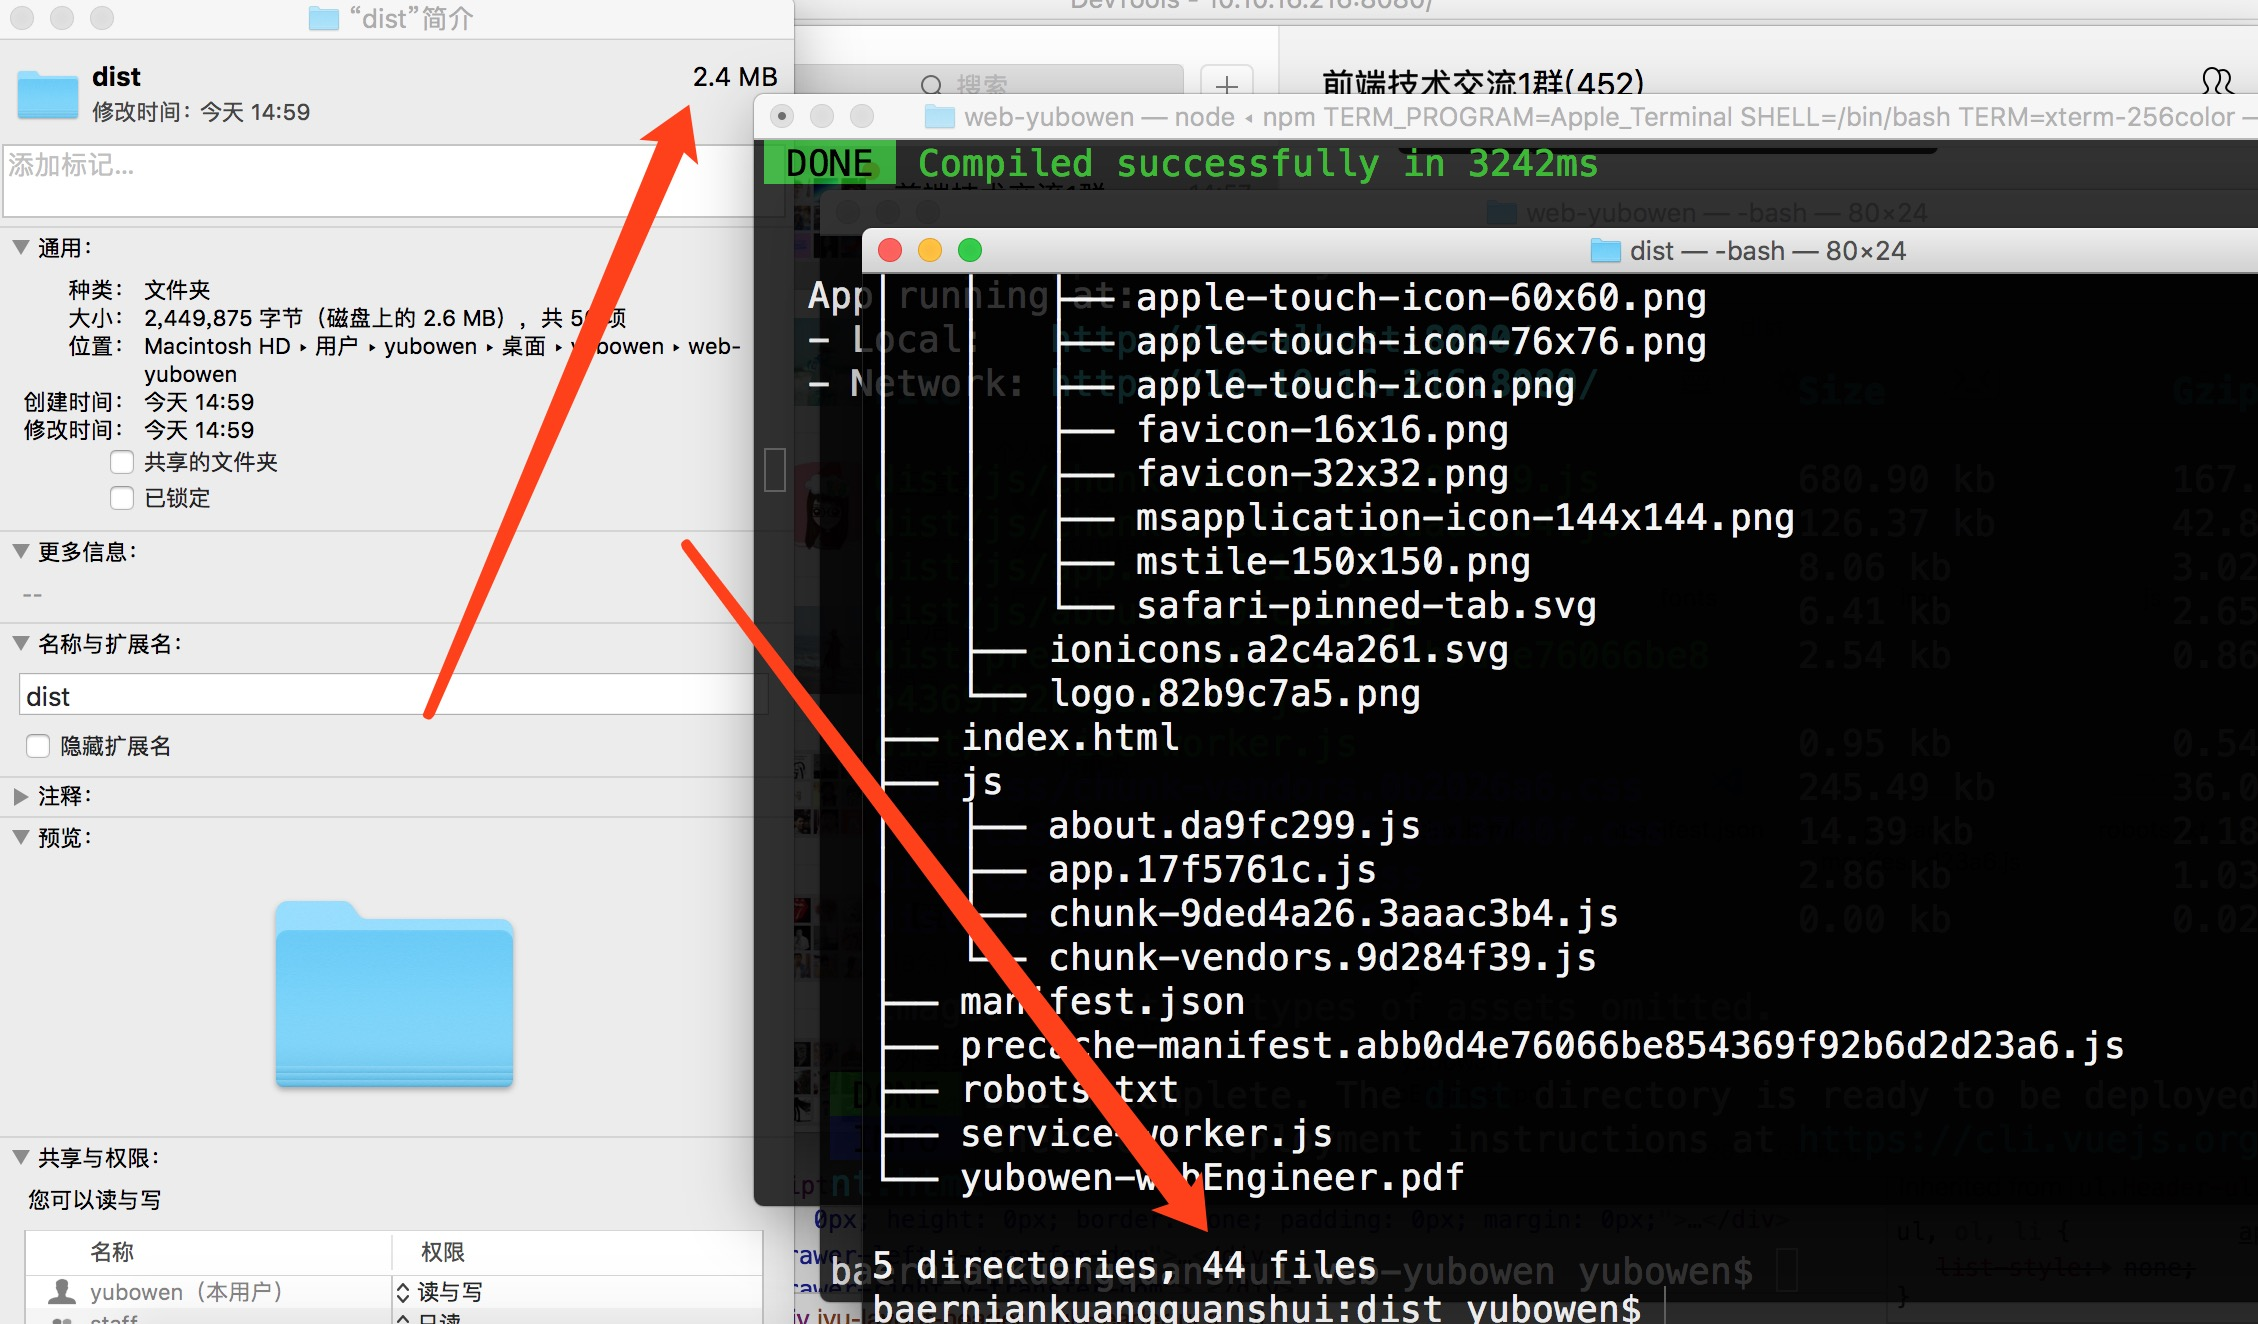Enable the 共享的文件夹 checkbox

click(x=122, y=462)
